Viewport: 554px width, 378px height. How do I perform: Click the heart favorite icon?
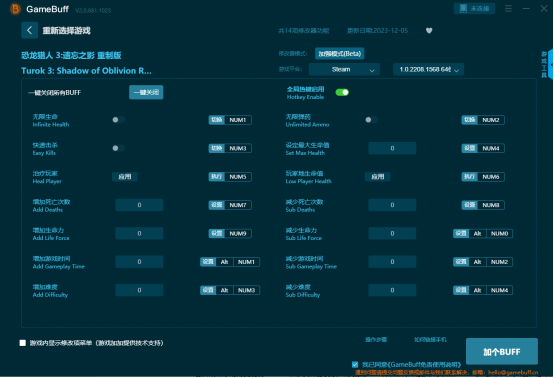click(x=429, y=31)
